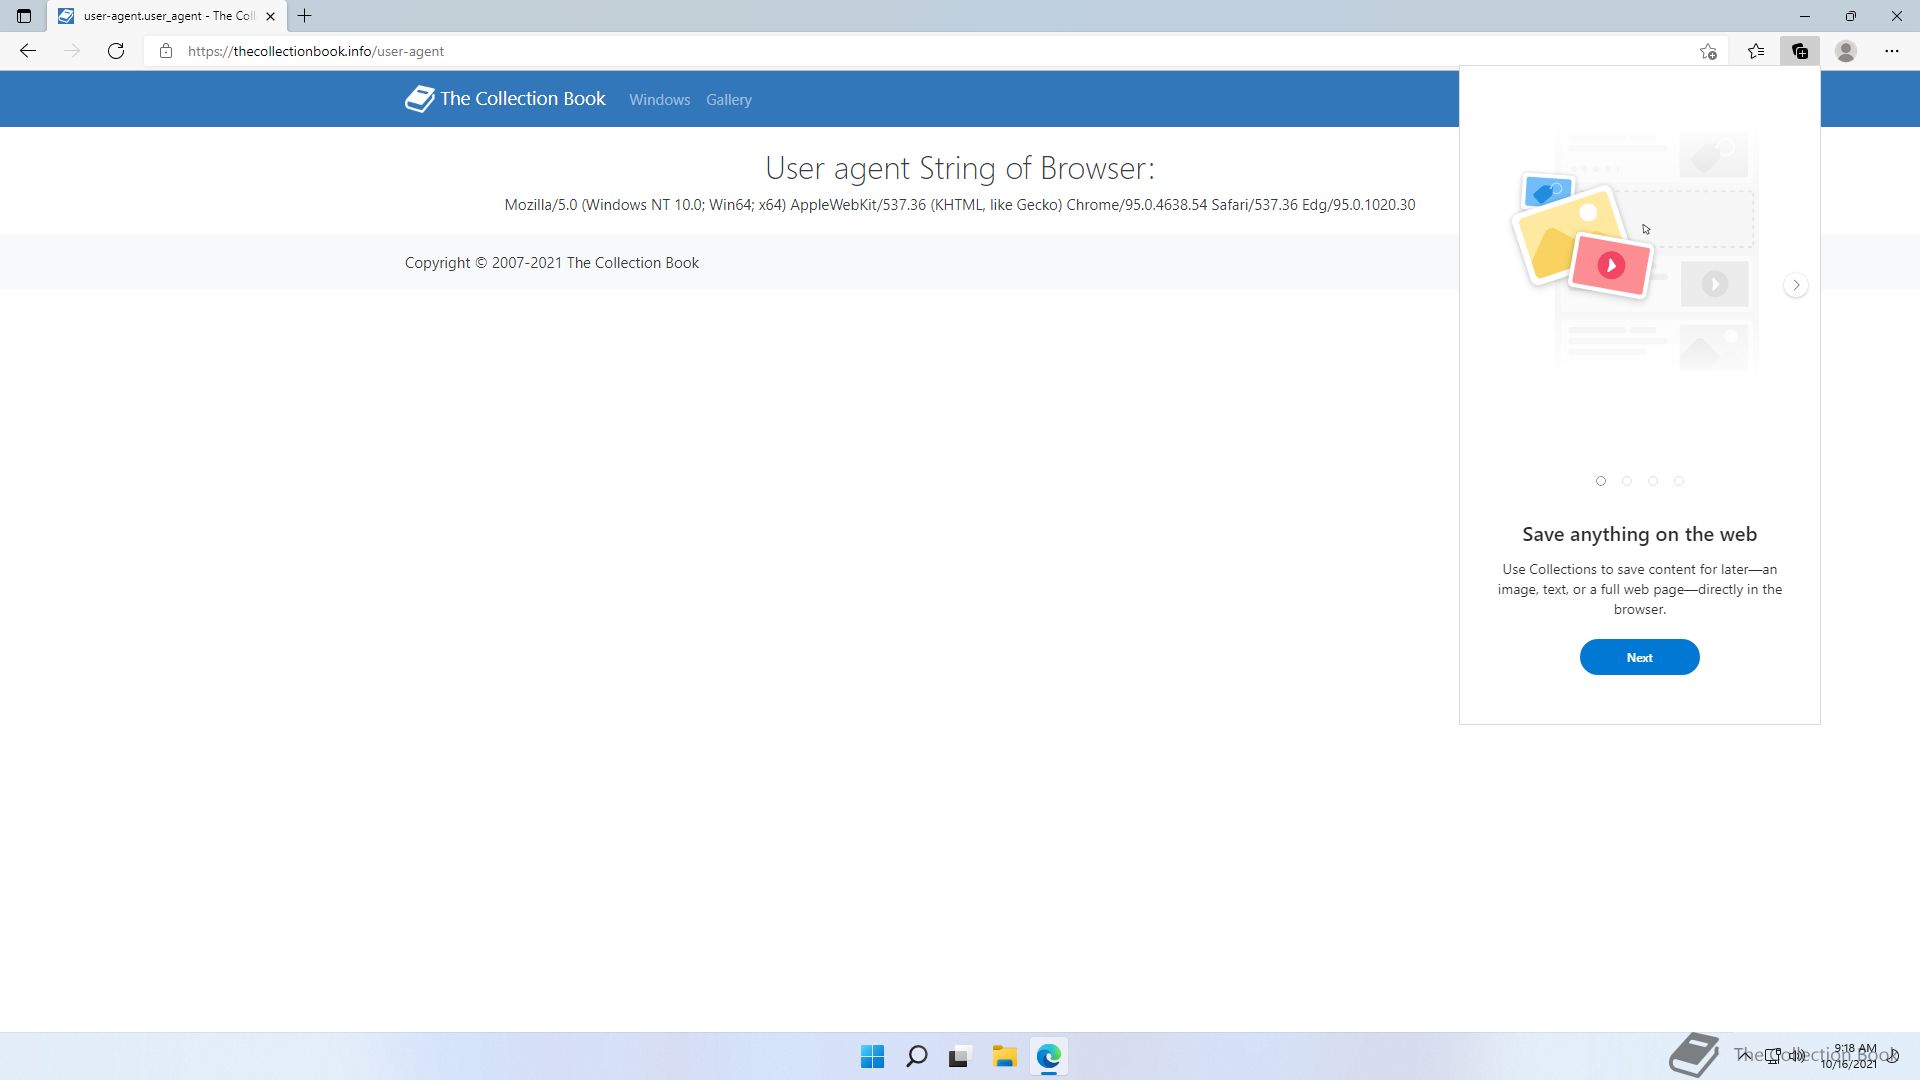Screen dimensions: 1920x1080
Task: Open the clock and date flyout
Action: tap(1849, 1056)
